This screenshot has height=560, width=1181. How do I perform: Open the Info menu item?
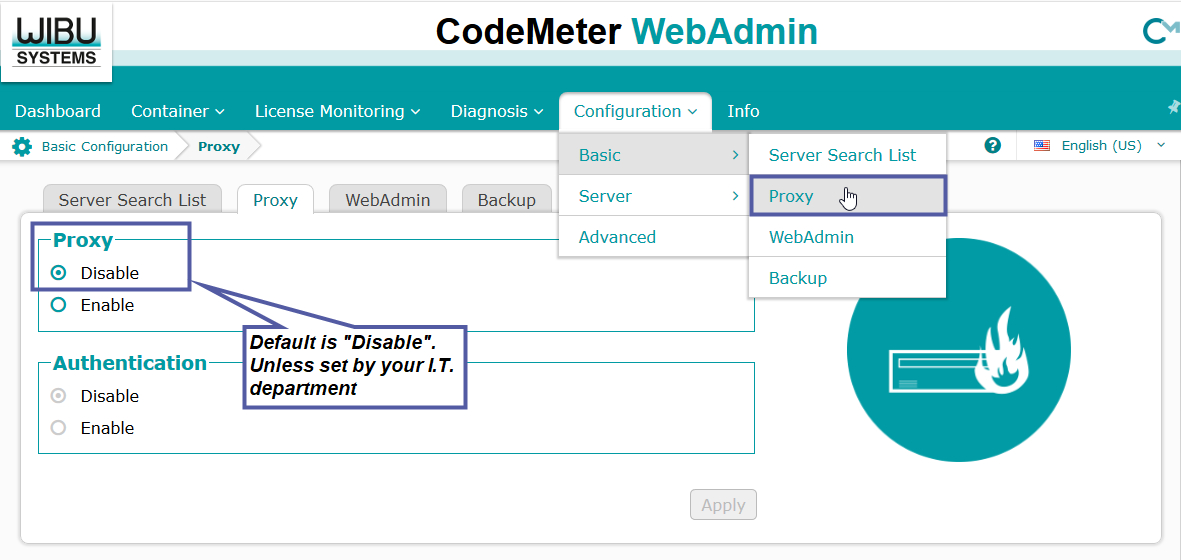(743, 111)
